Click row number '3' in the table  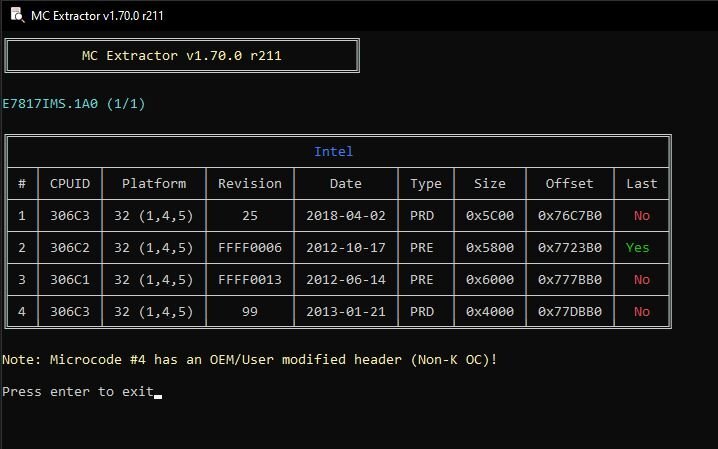coord(22,280)
